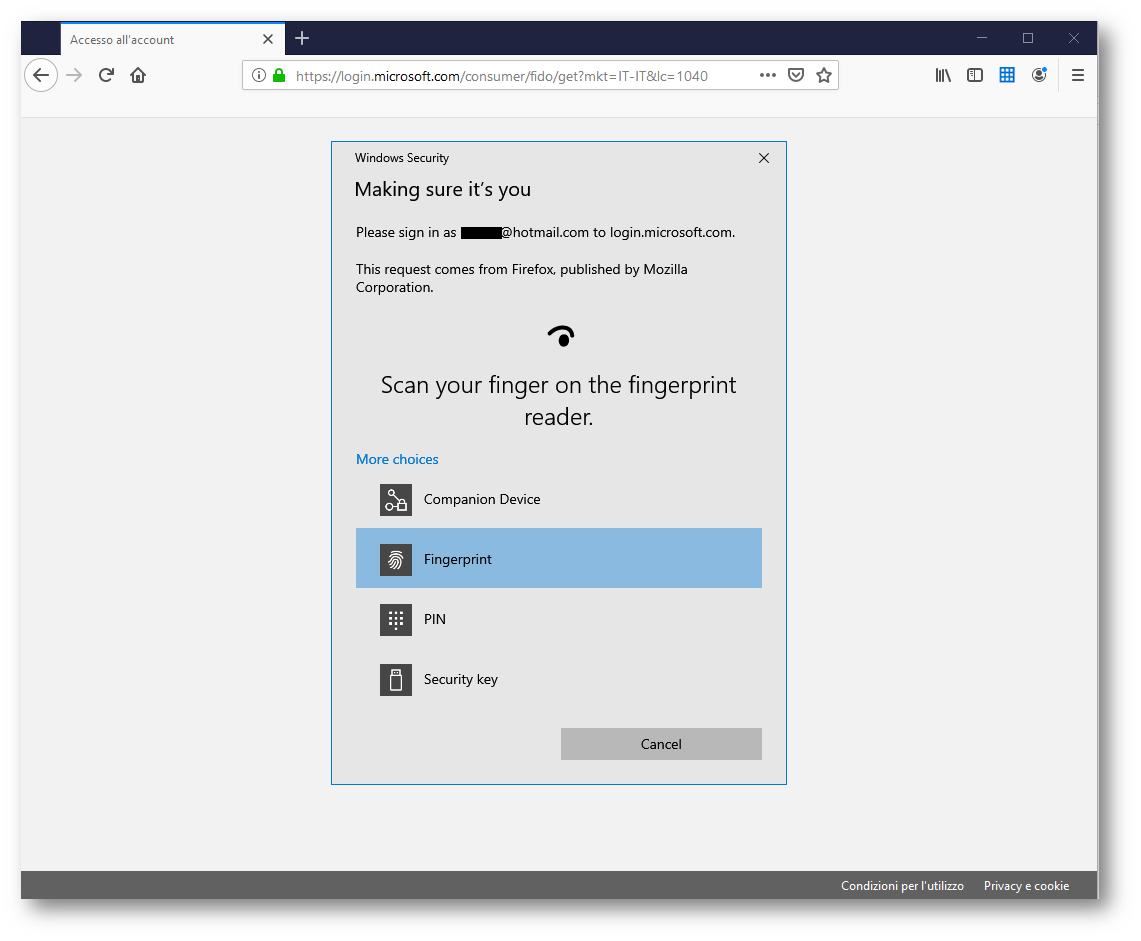Click the fingerprint reader sensor glyph

pos(561,336)
